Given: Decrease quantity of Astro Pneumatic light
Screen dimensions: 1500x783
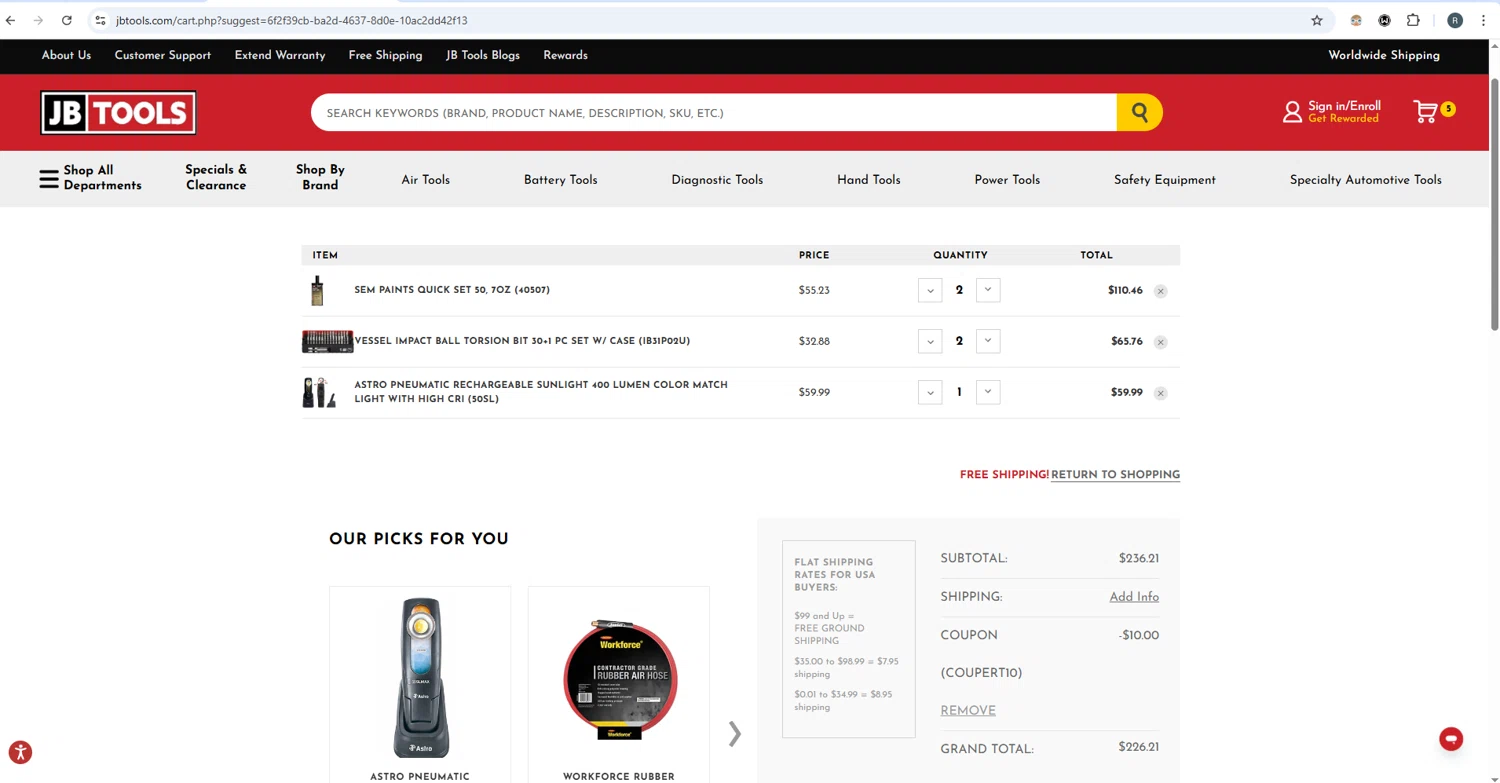Looking at the screenshot, I should click(x=930, y=392).
